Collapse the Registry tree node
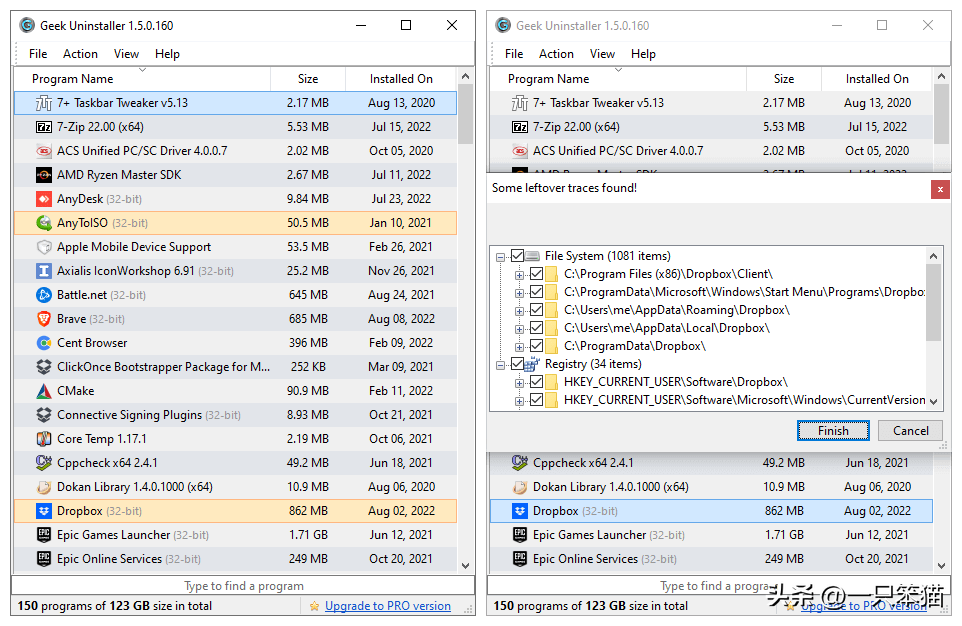 click(x=501, y=365)
